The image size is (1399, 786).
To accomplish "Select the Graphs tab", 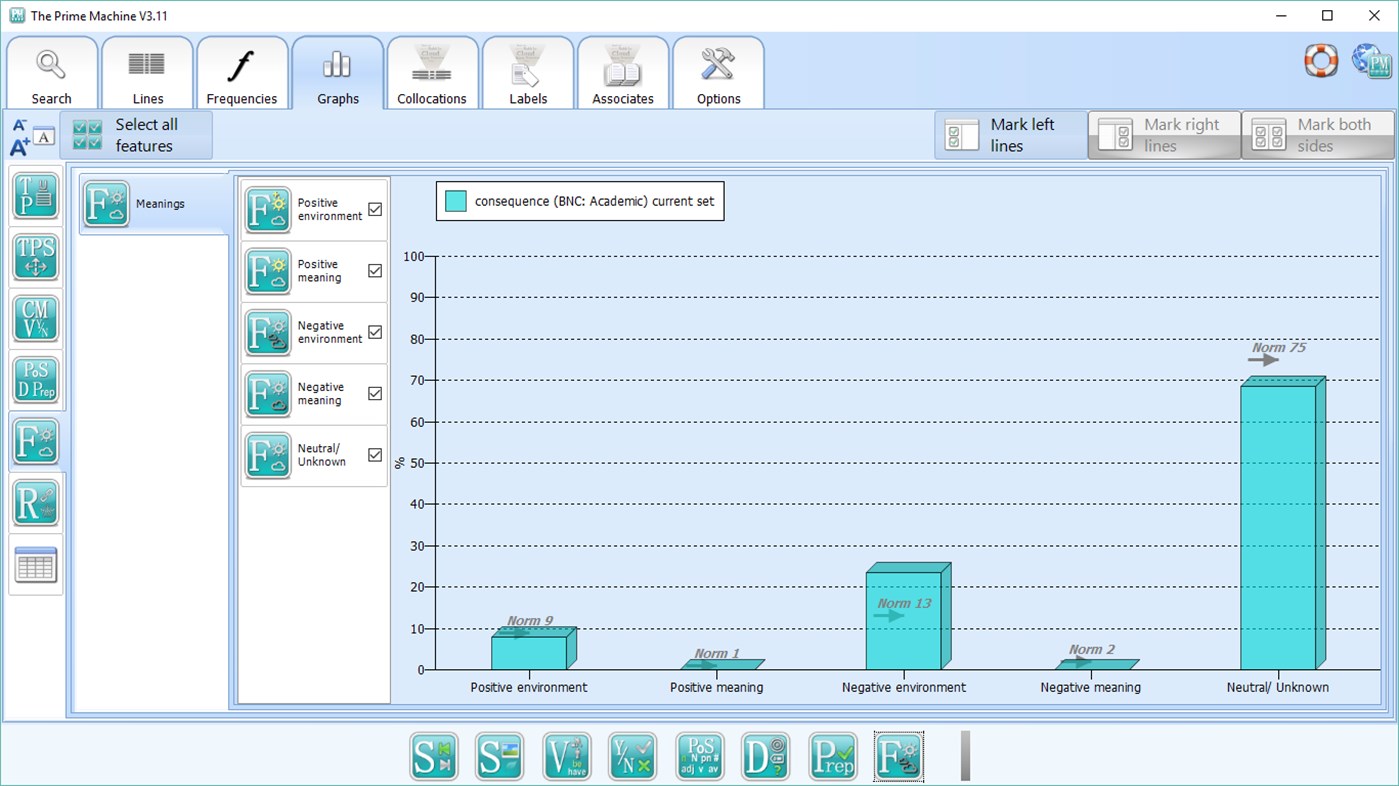I will (338, 73).
